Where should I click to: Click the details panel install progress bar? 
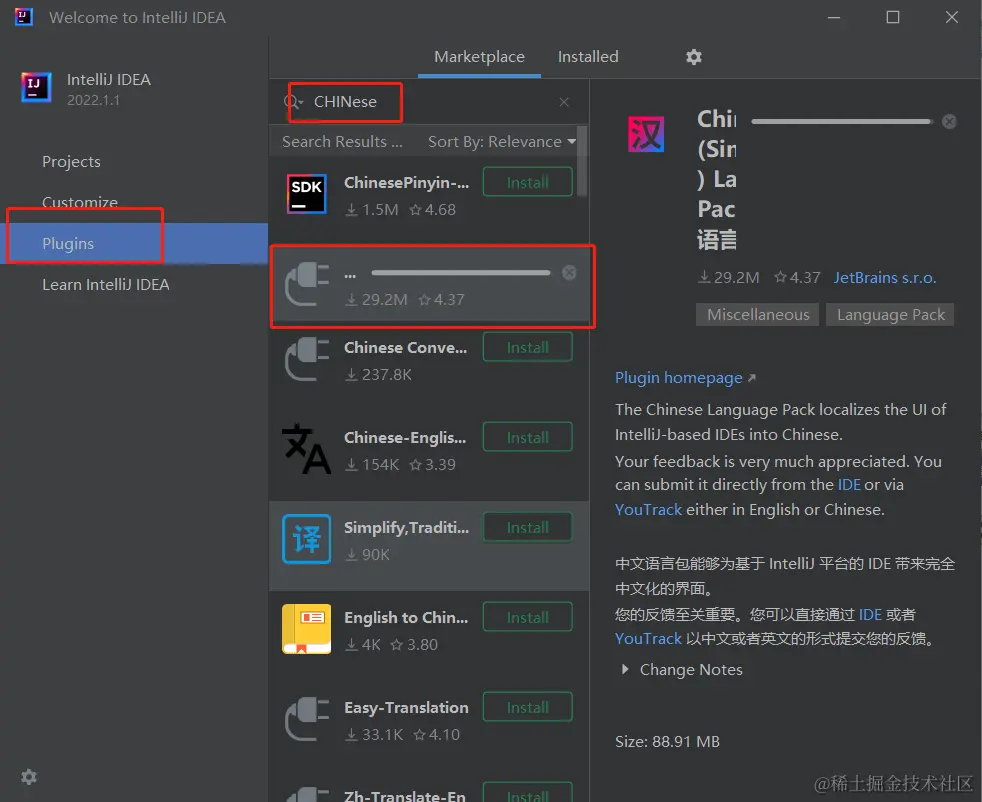[841, 121]
